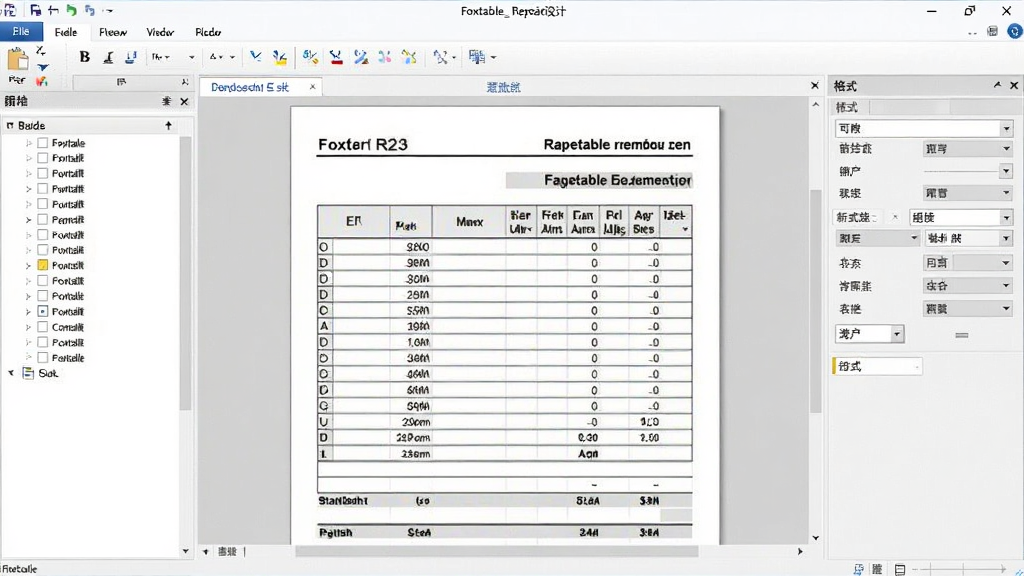Toggle the yellow highlighted tree checkbox

[42, 265]
